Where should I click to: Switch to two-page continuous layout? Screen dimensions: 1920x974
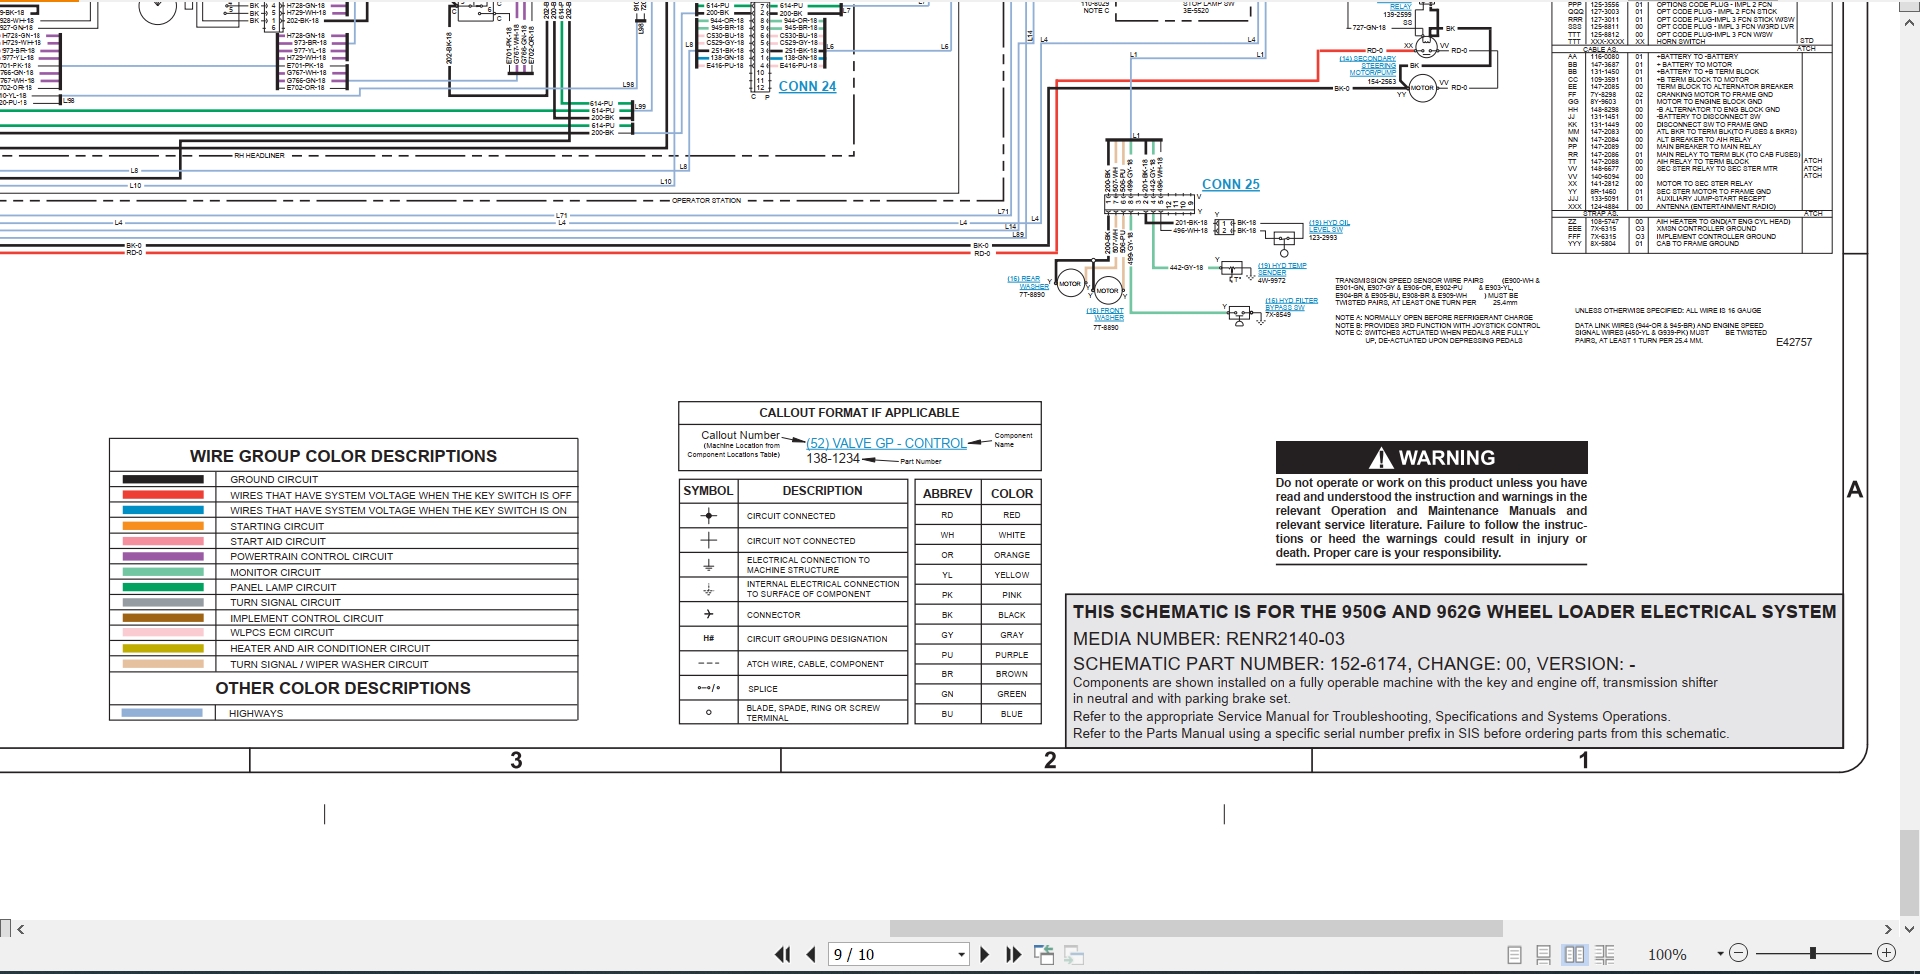pos(1604,955)
